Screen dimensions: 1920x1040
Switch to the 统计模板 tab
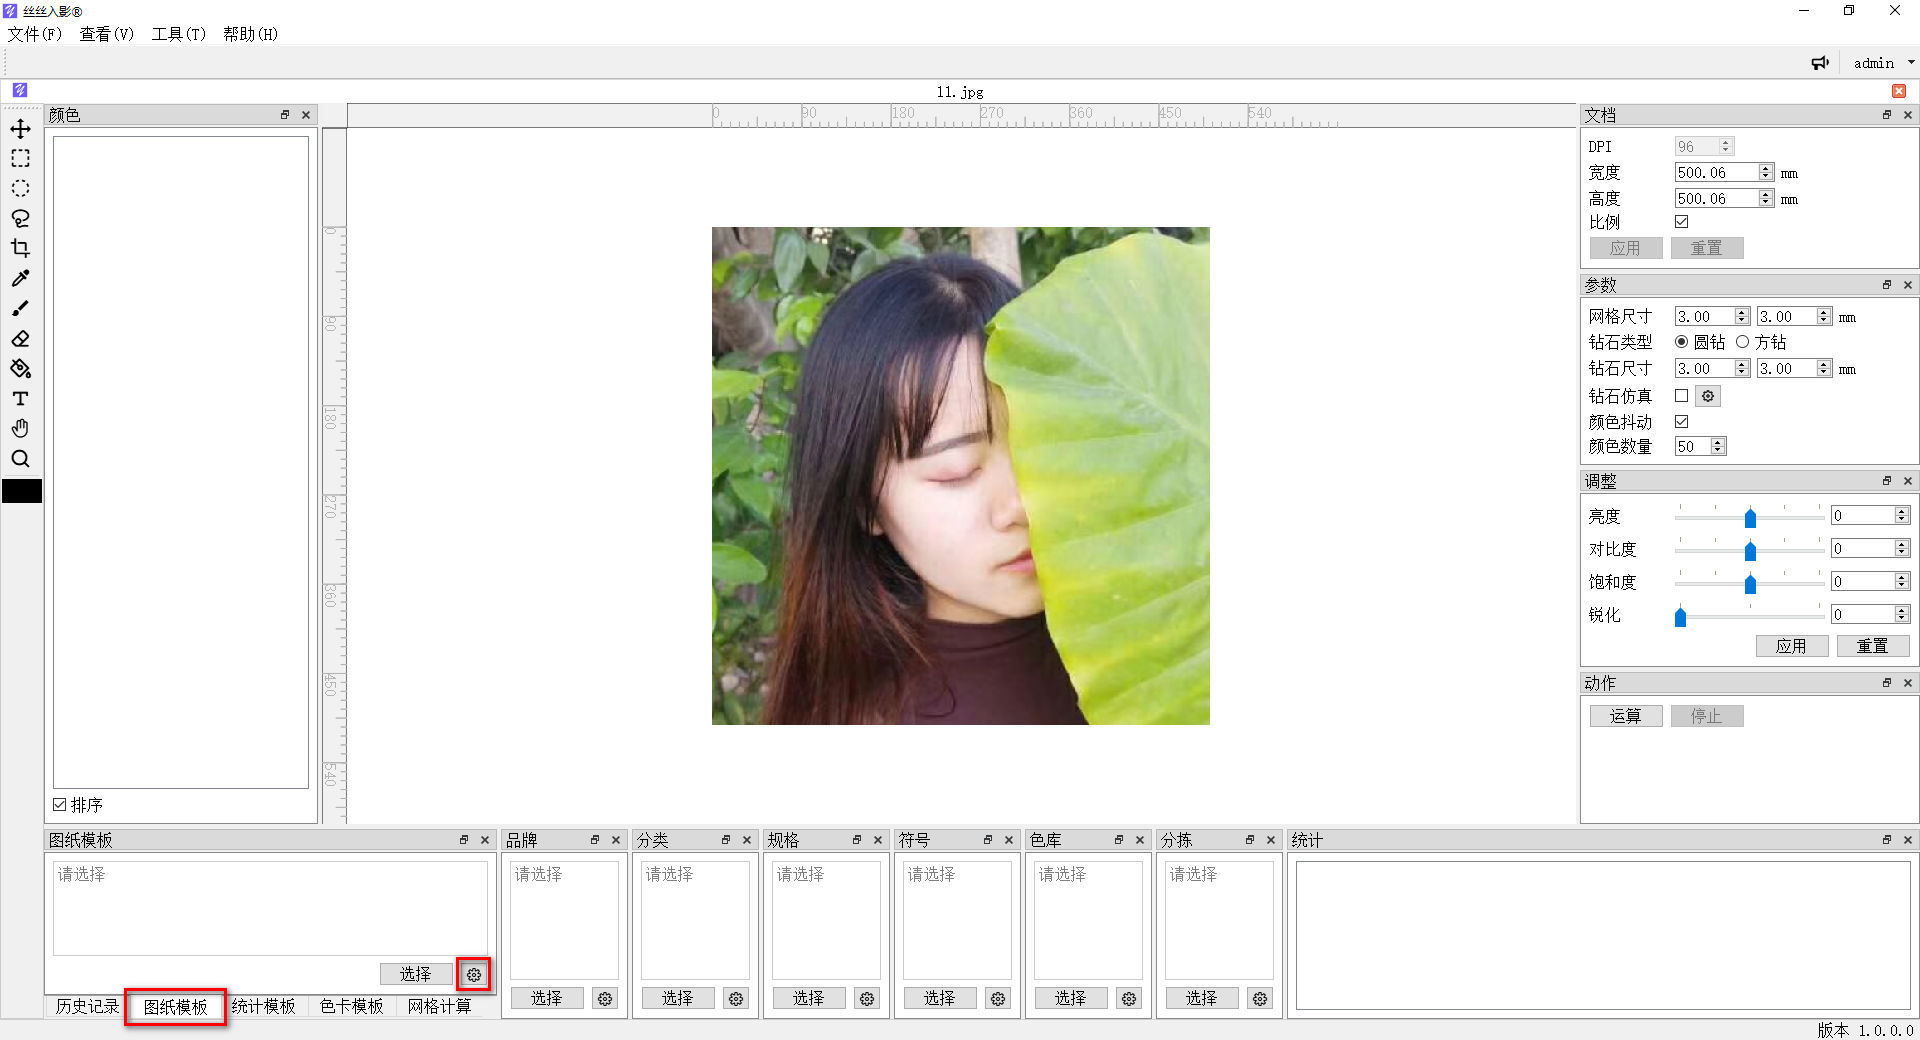pos(264,1006)
